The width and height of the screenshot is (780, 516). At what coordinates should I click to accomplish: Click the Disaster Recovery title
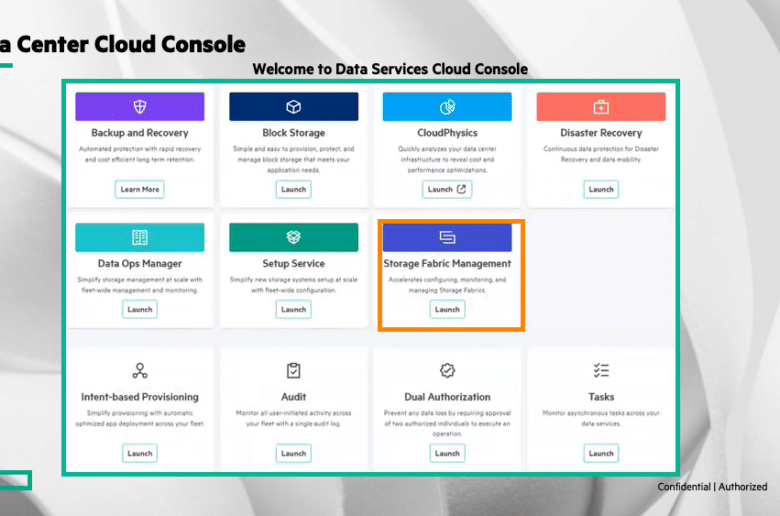point(601,133)
